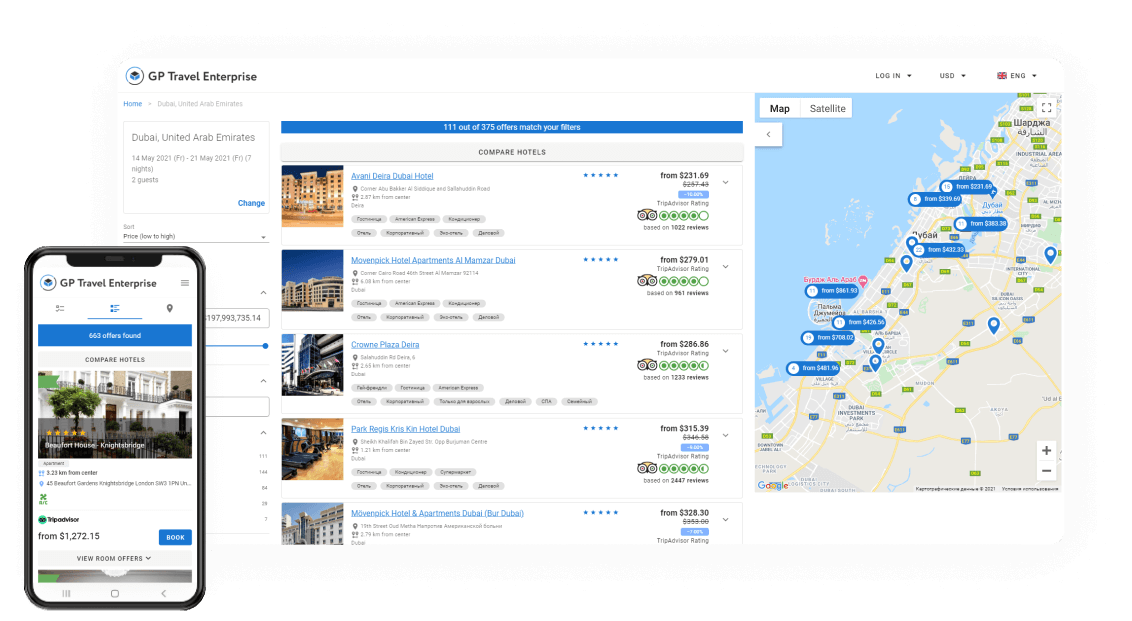Tap the Beaufort House - Knightsbridge photo on the phone
This screenshot has height=621, width=1132.
pos(115,414)
